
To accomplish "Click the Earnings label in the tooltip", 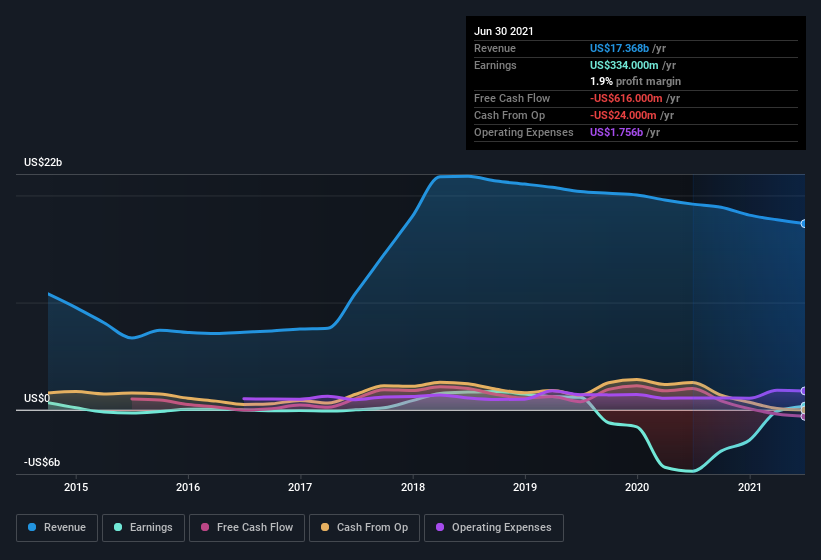I will pos(495,65).
